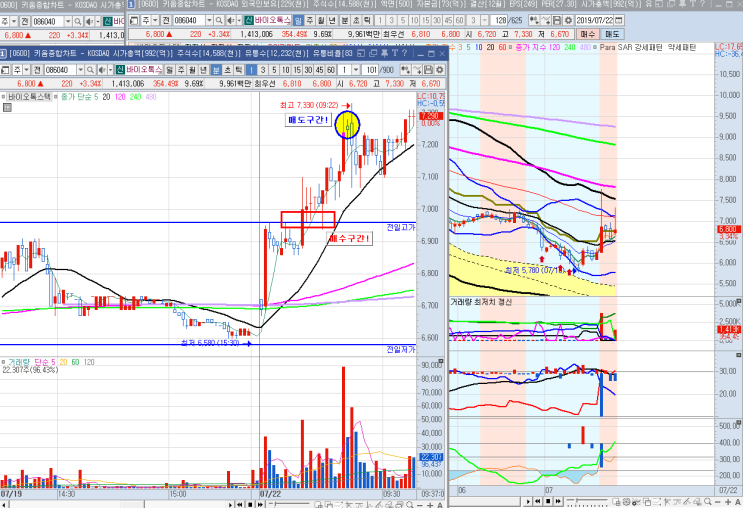Click 매수 buy button in back chart window
Viewport: 743px width, 508px height.
click(588, 34)
